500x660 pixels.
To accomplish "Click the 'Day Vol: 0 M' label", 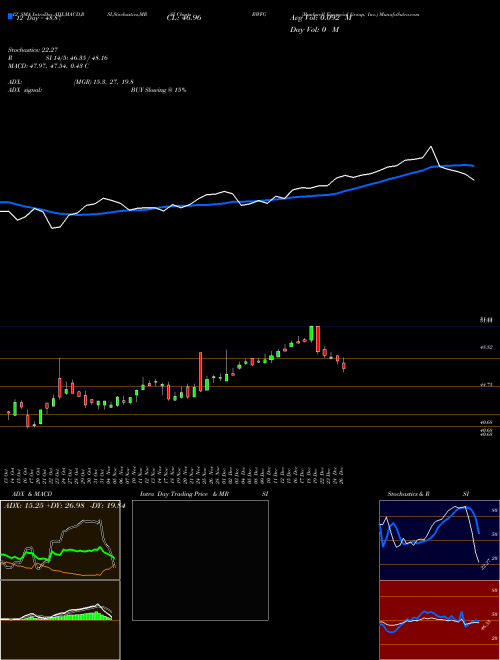I will 314,30.
